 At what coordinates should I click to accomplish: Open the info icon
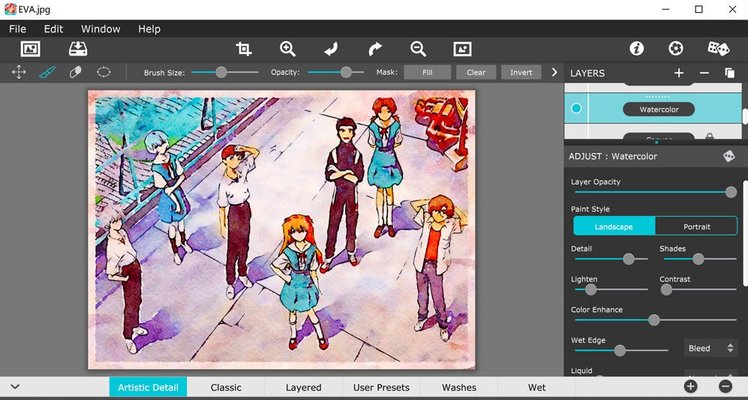tap(636, 49)
